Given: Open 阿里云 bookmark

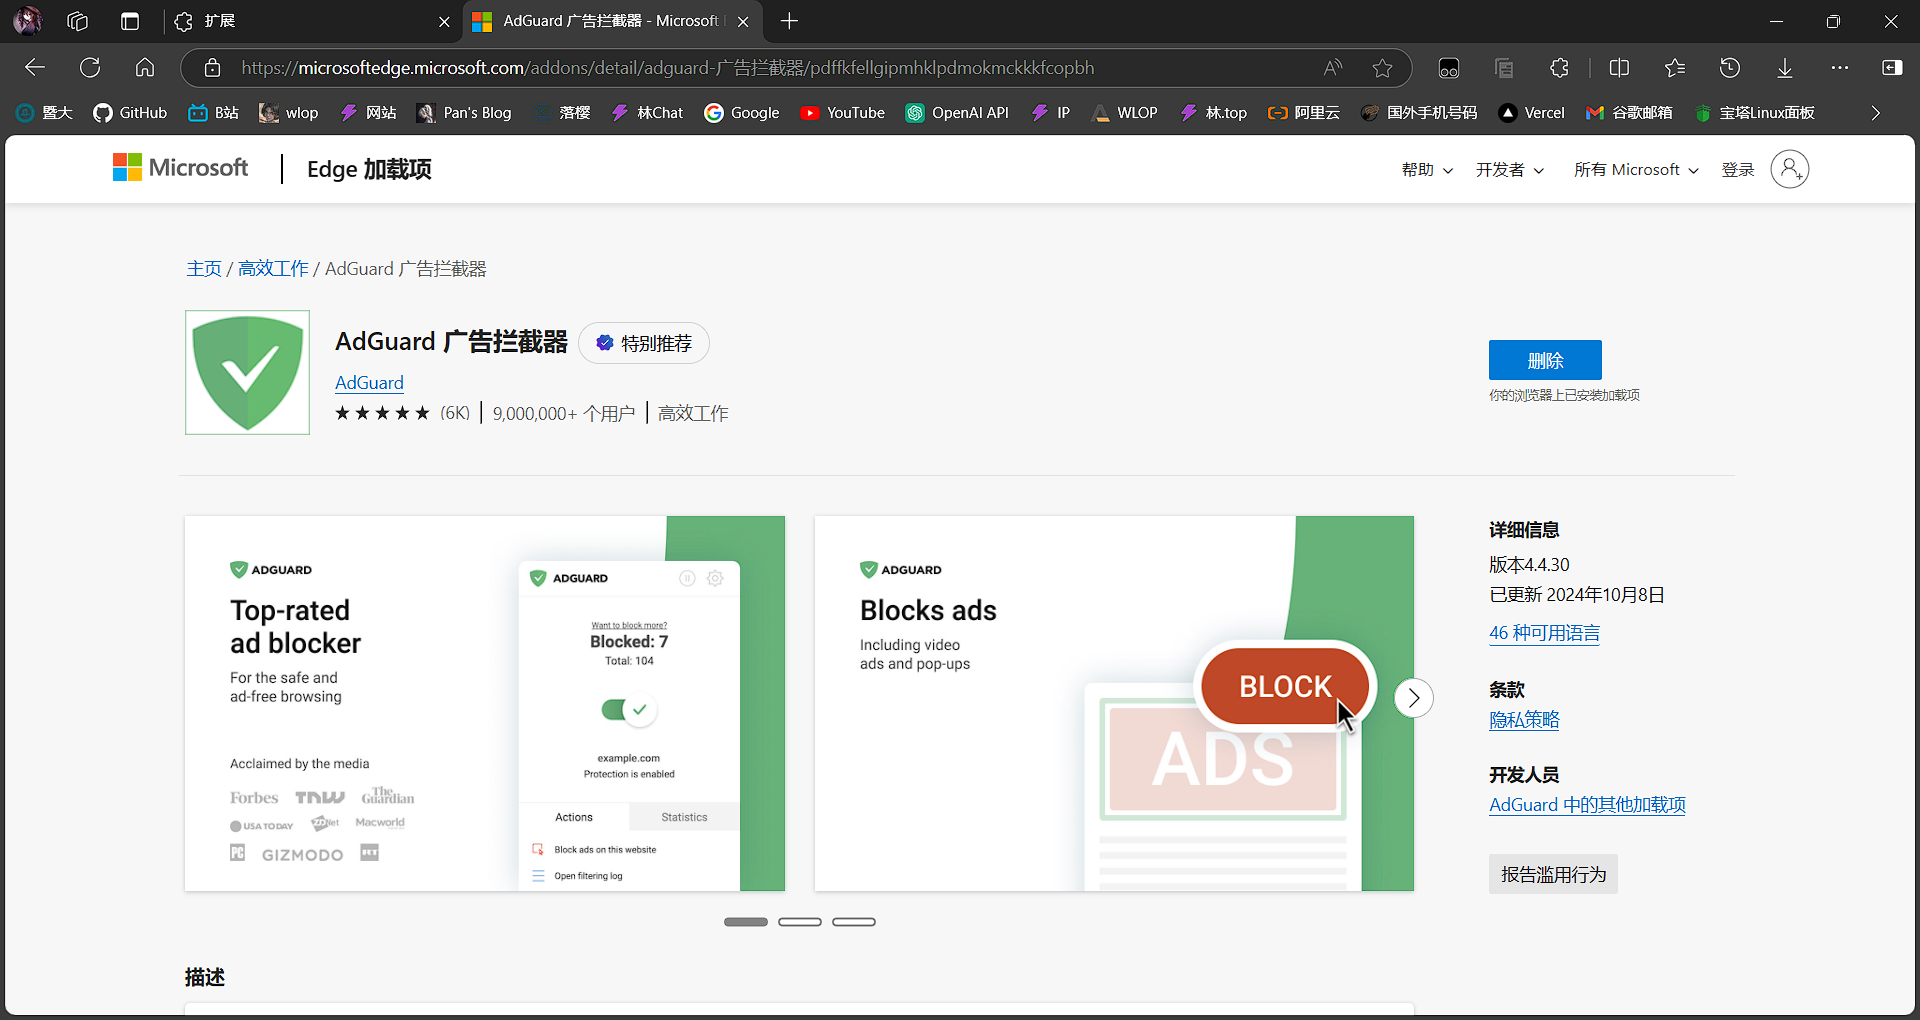Looking at the screenshot, I should pos(1304,113).
